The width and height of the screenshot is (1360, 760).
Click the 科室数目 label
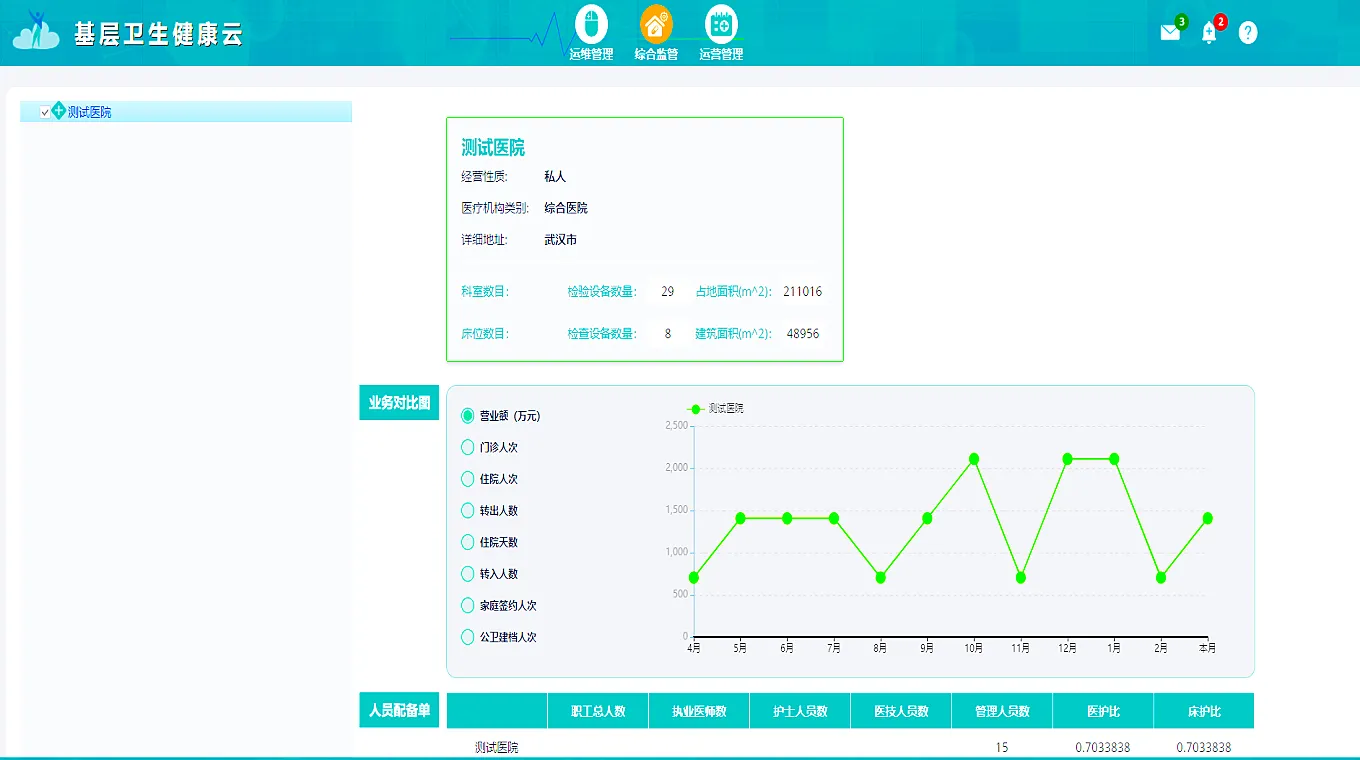point(485,292)
